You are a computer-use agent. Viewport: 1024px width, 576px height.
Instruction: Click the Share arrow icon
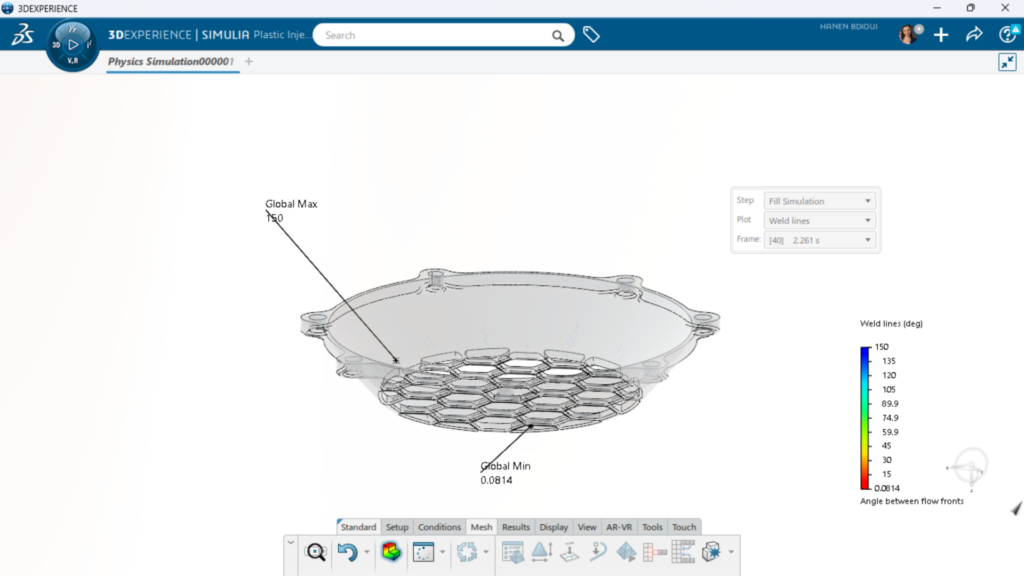point(974,34)
